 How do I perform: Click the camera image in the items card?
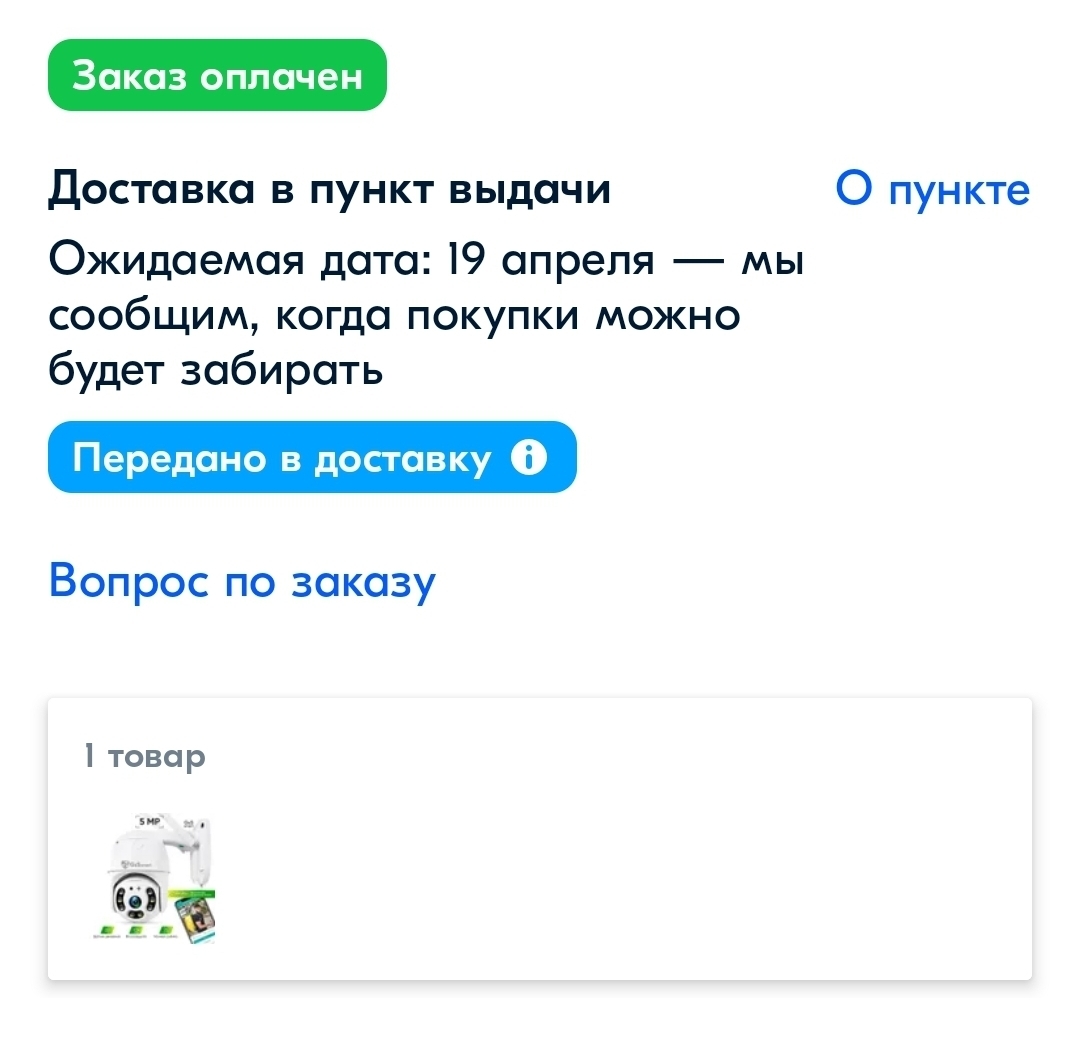coord(155,878)
